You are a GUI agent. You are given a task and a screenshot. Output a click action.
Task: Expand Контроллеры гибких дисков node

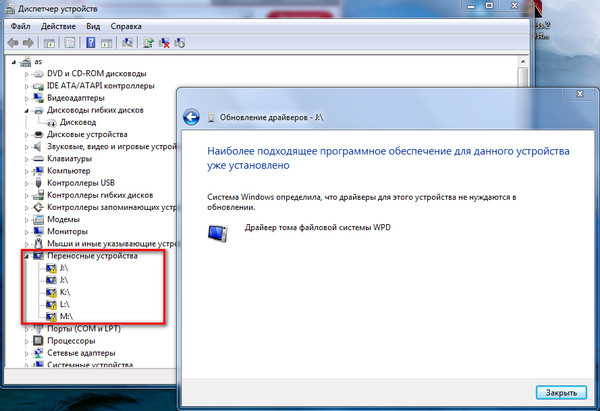pos(26,196)
